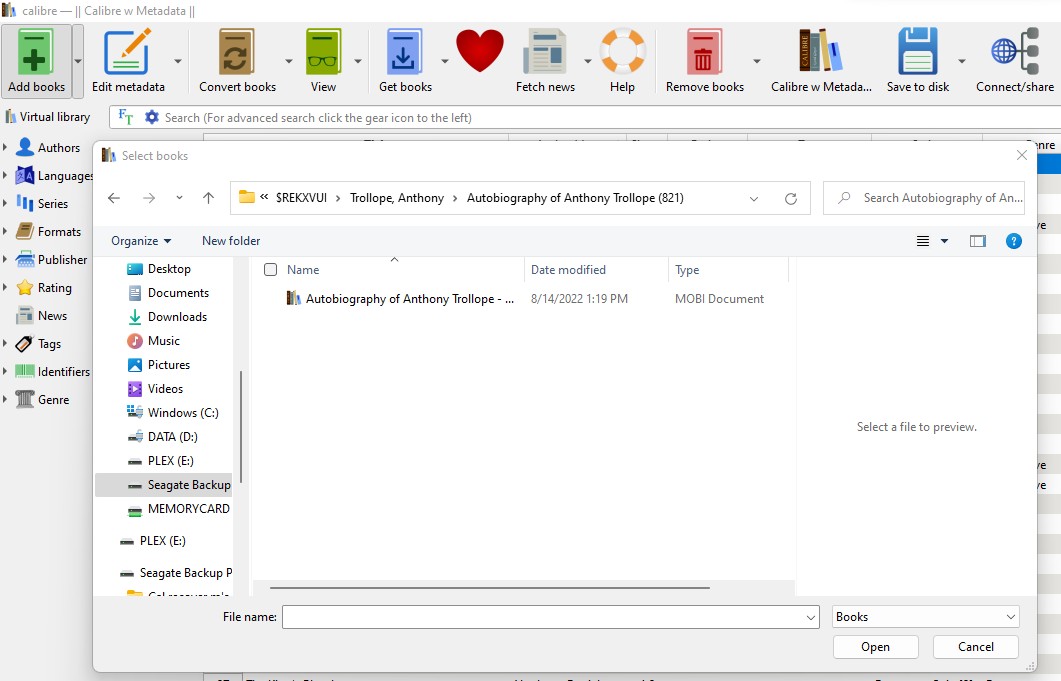The image size is (1061, 681).
Task: Open the Books file type dropdown
Action: (926, 617)
